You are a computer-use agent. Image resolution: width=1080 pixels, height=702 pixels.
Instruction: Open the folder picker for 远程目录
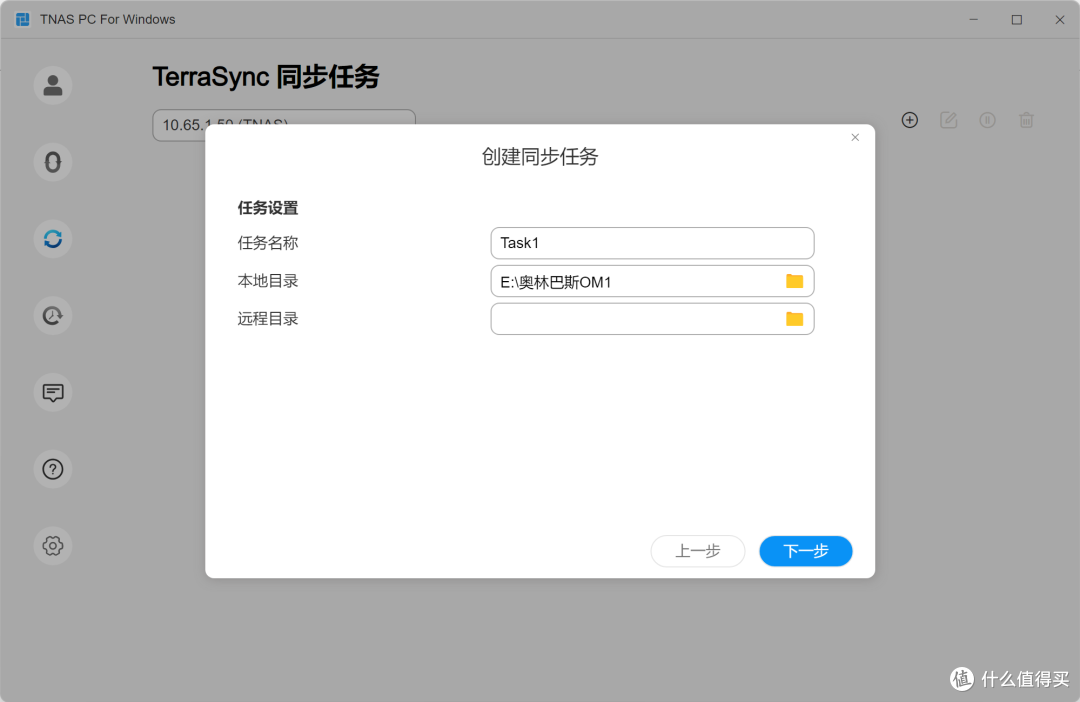click(x=794, y=319)
